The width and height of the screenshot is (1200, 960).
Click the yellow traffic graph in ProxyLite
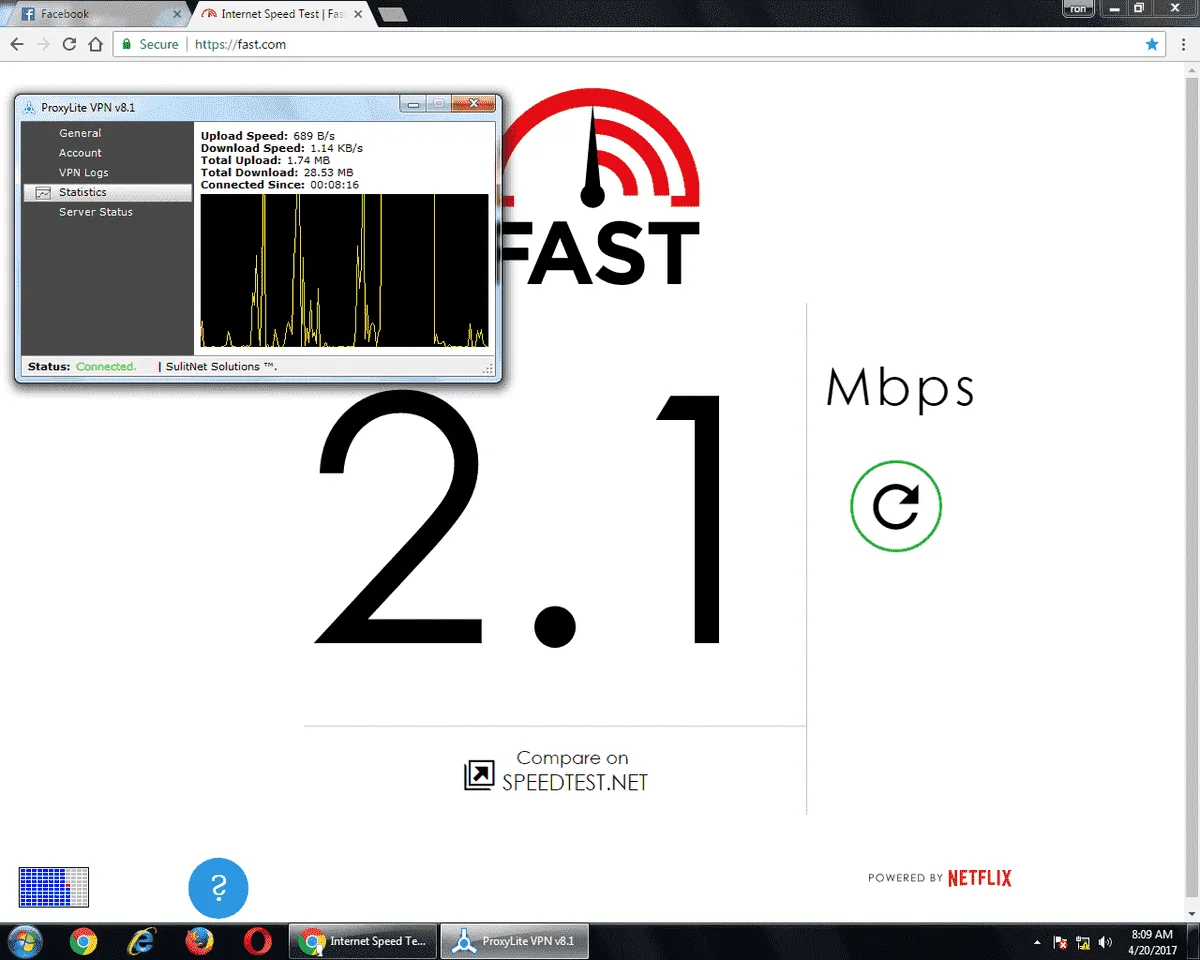(344, 271)
